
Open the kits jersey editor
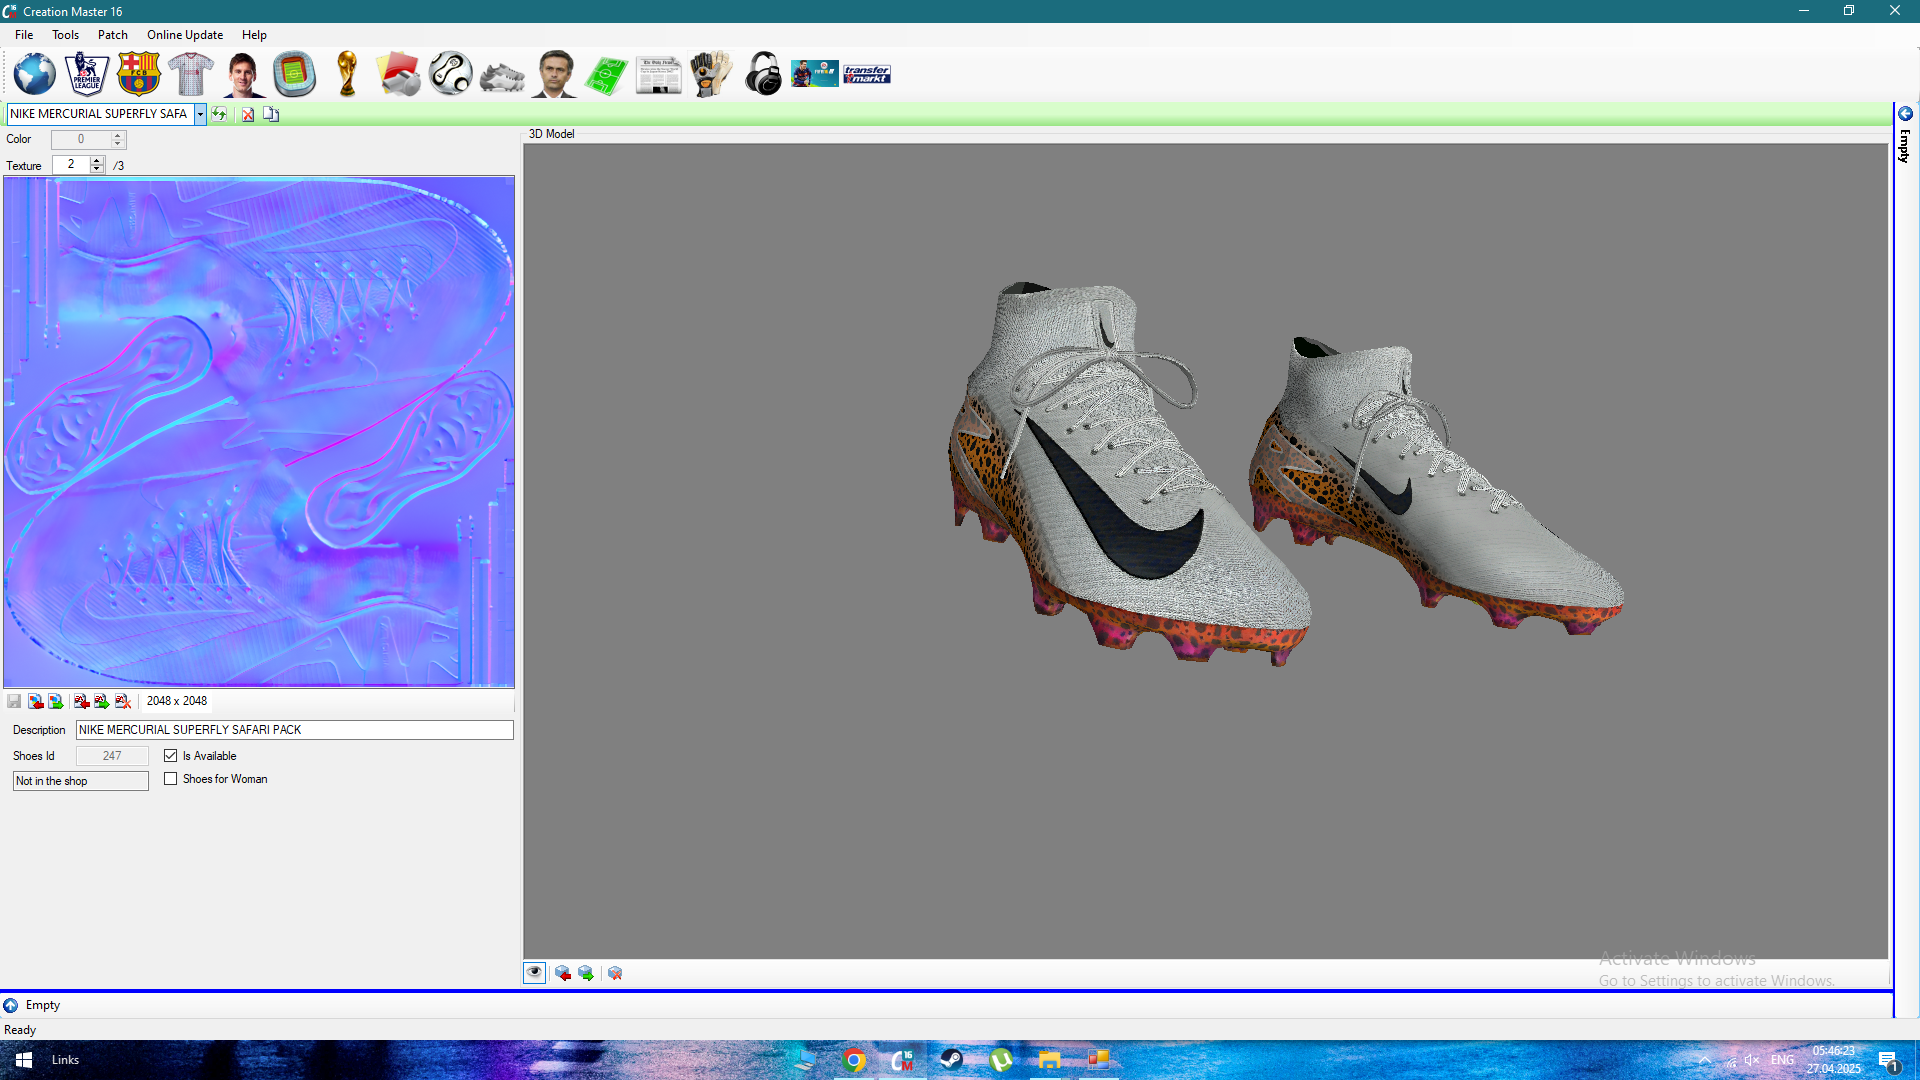click(x=191, y=74)
